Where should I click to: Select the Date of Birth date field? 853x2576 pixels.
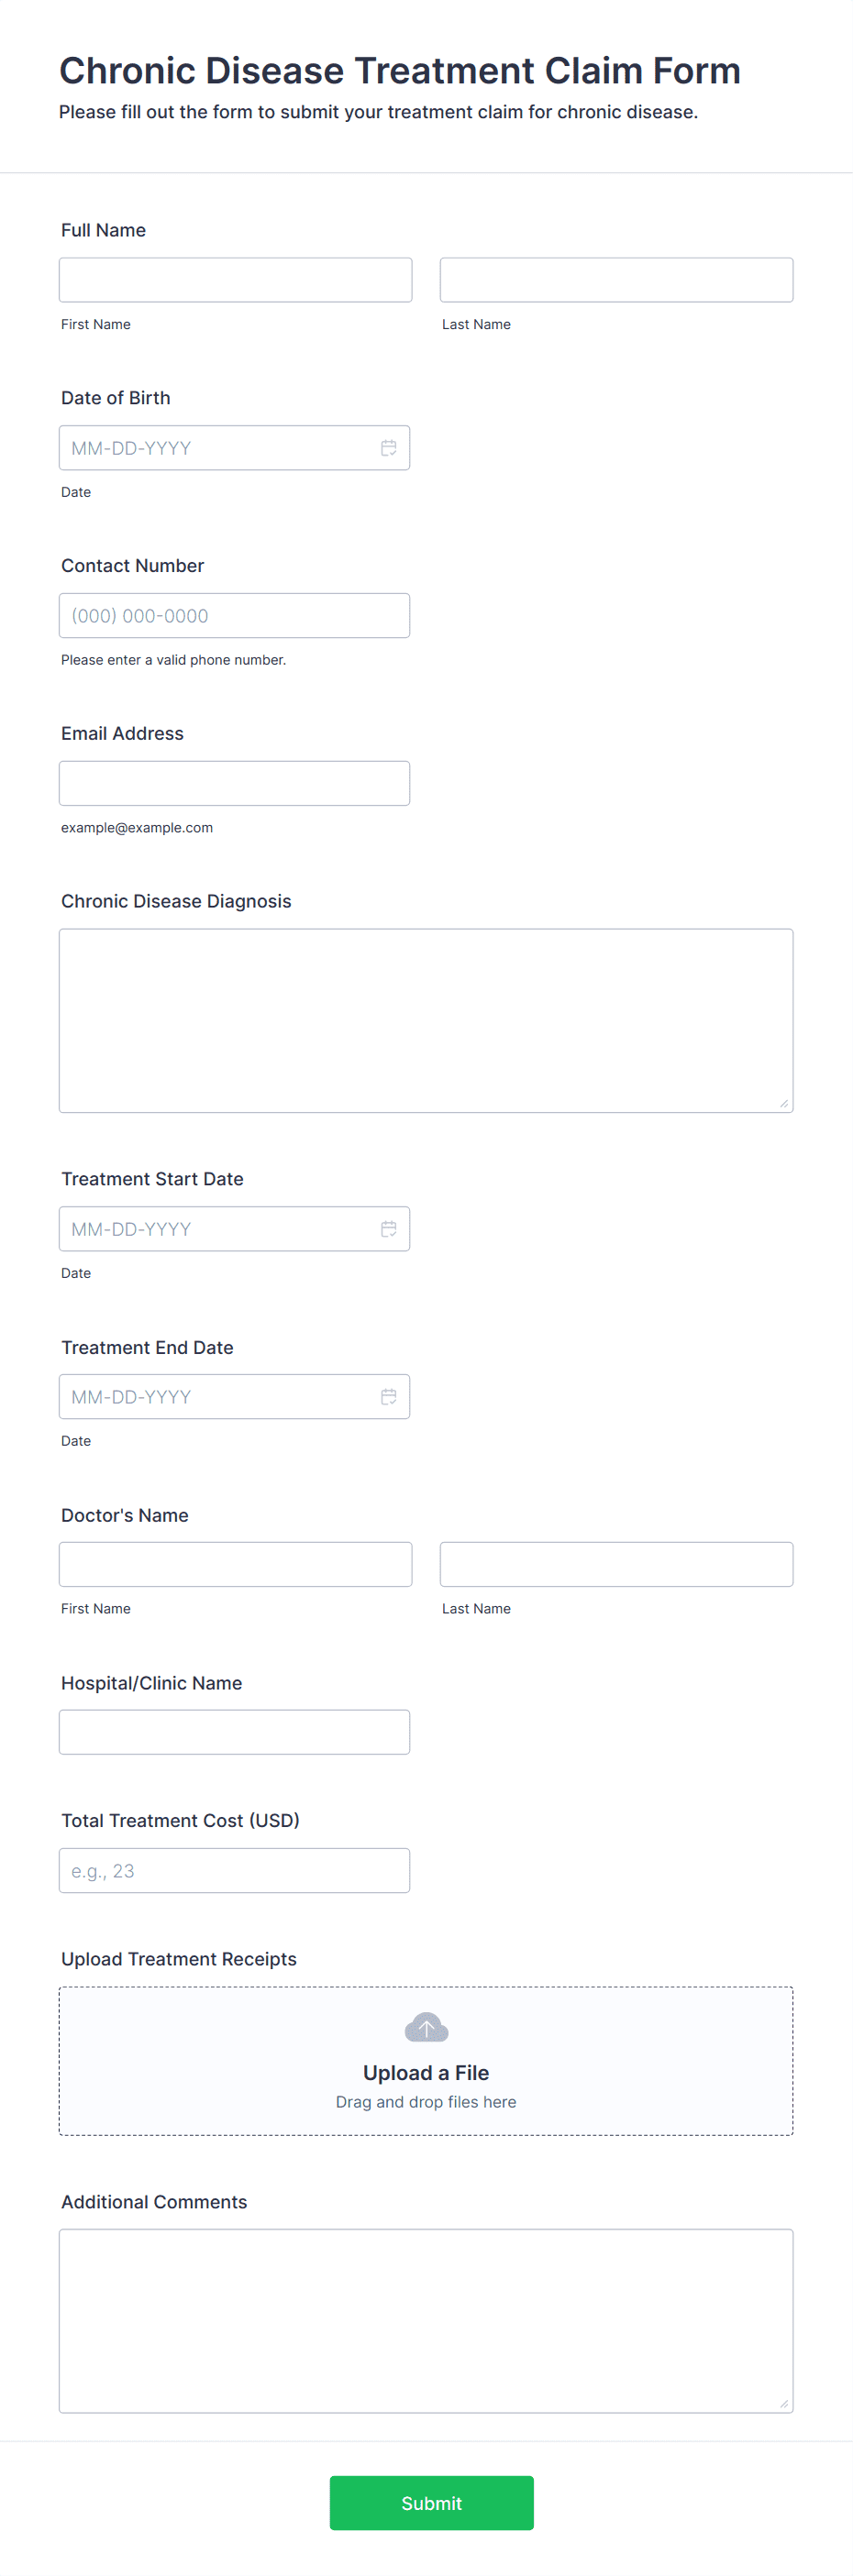pyautogui.click(x=235, y=448)
